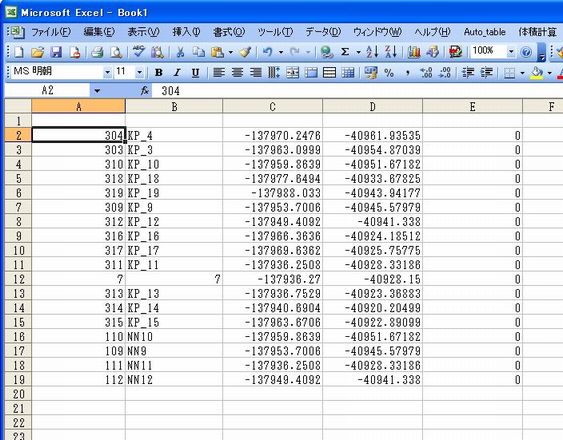Click the Merge and Center icon
The width and height of the screenshot is (563, 440).
(293, 73)
